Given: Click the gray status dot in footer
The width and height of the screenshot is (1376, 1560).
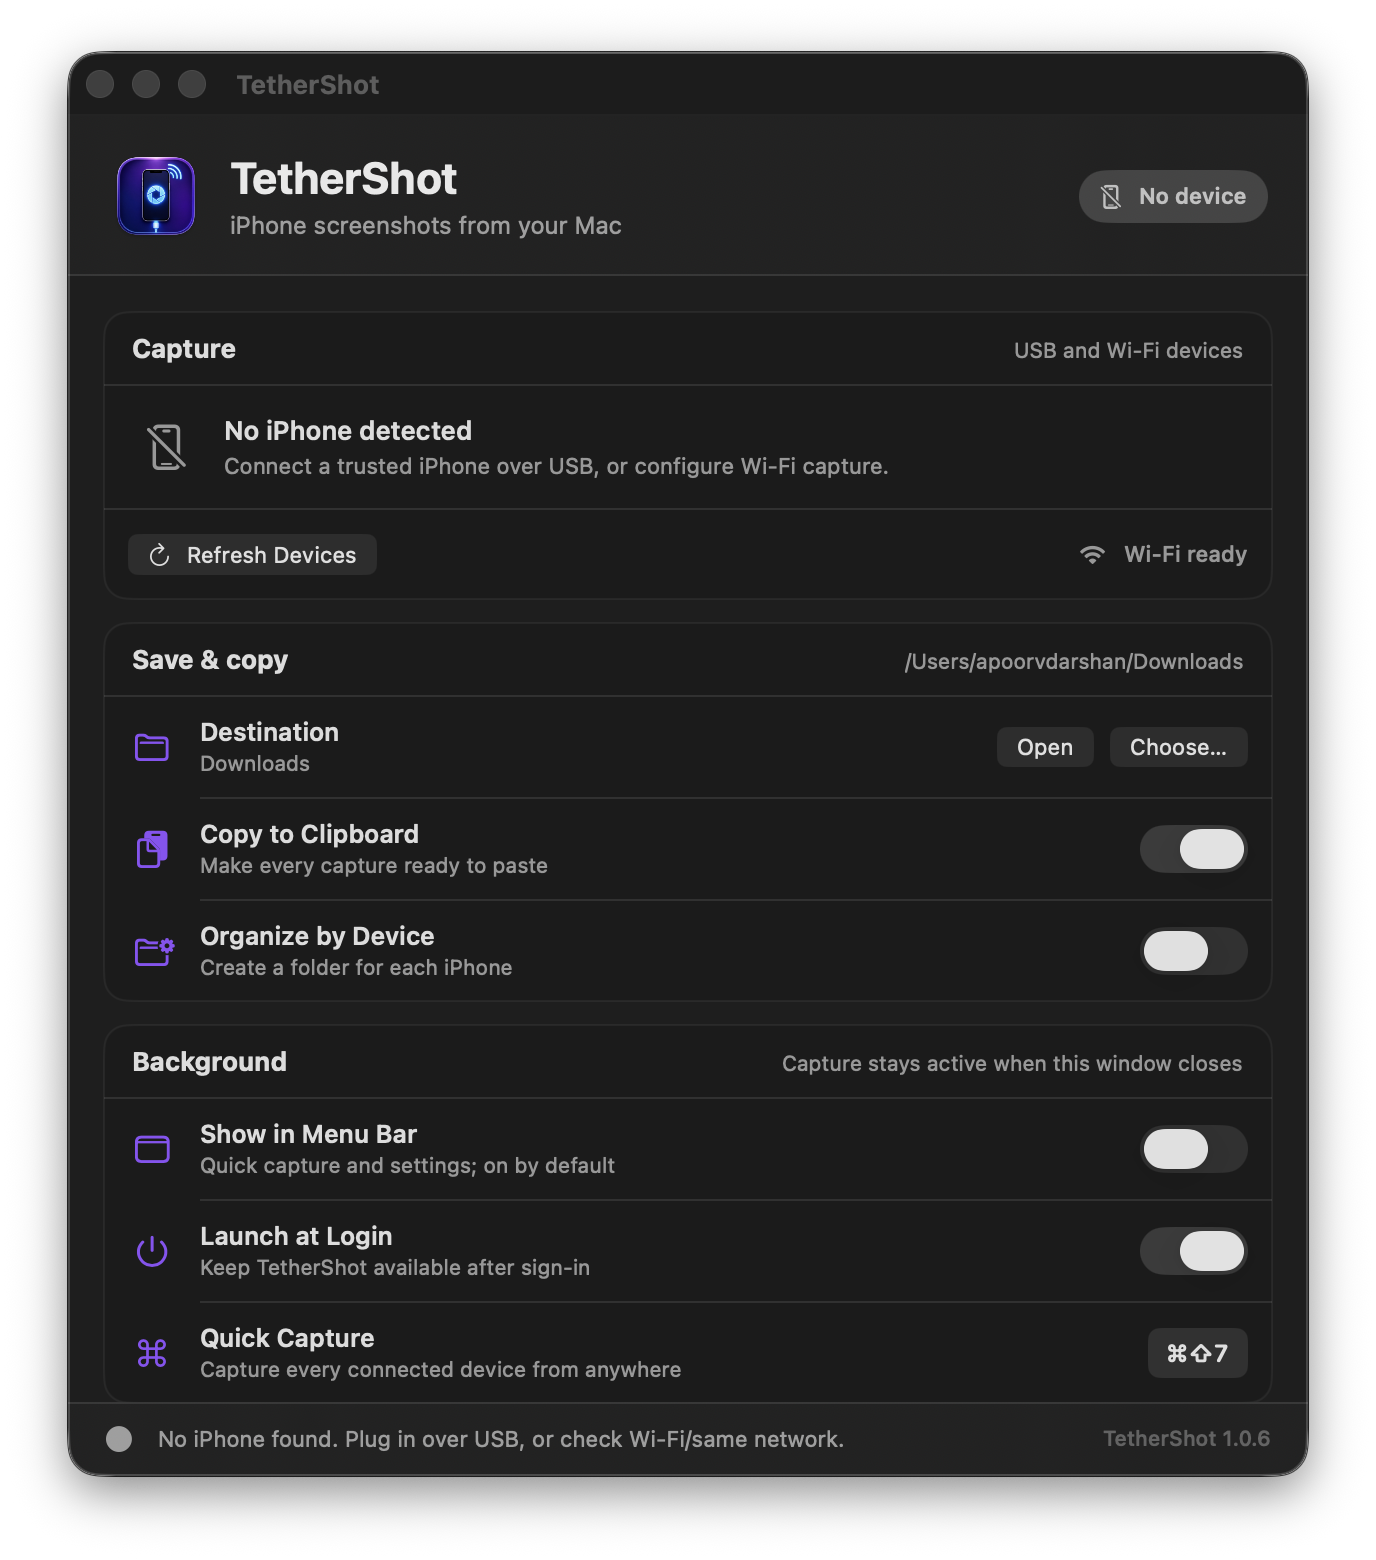Looking at the screenshot, I should coord(119,1439).
